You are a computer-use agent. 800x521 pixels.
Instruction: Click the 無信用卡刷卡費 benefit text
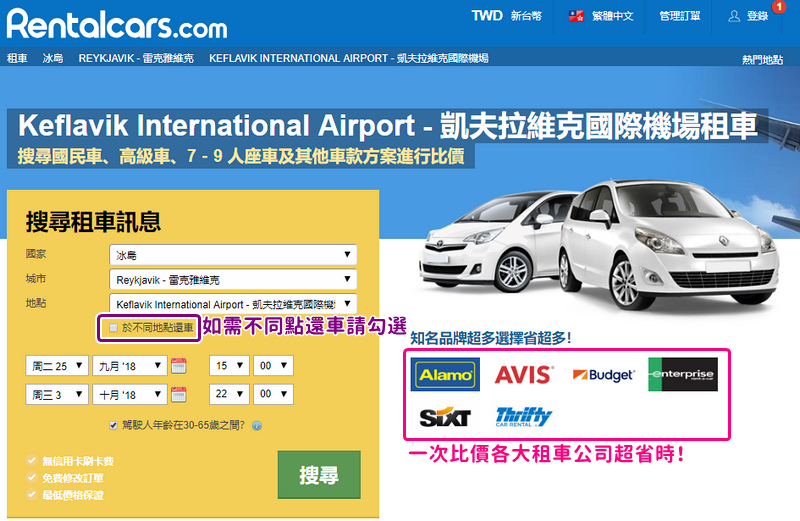[x=78, y=461]
